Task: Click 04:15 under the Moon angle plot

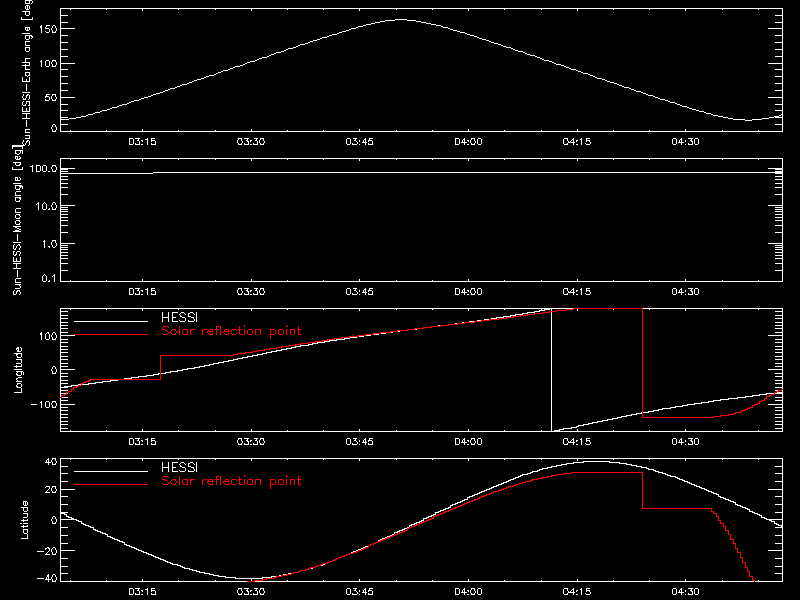Action: (x=577, y=292)
